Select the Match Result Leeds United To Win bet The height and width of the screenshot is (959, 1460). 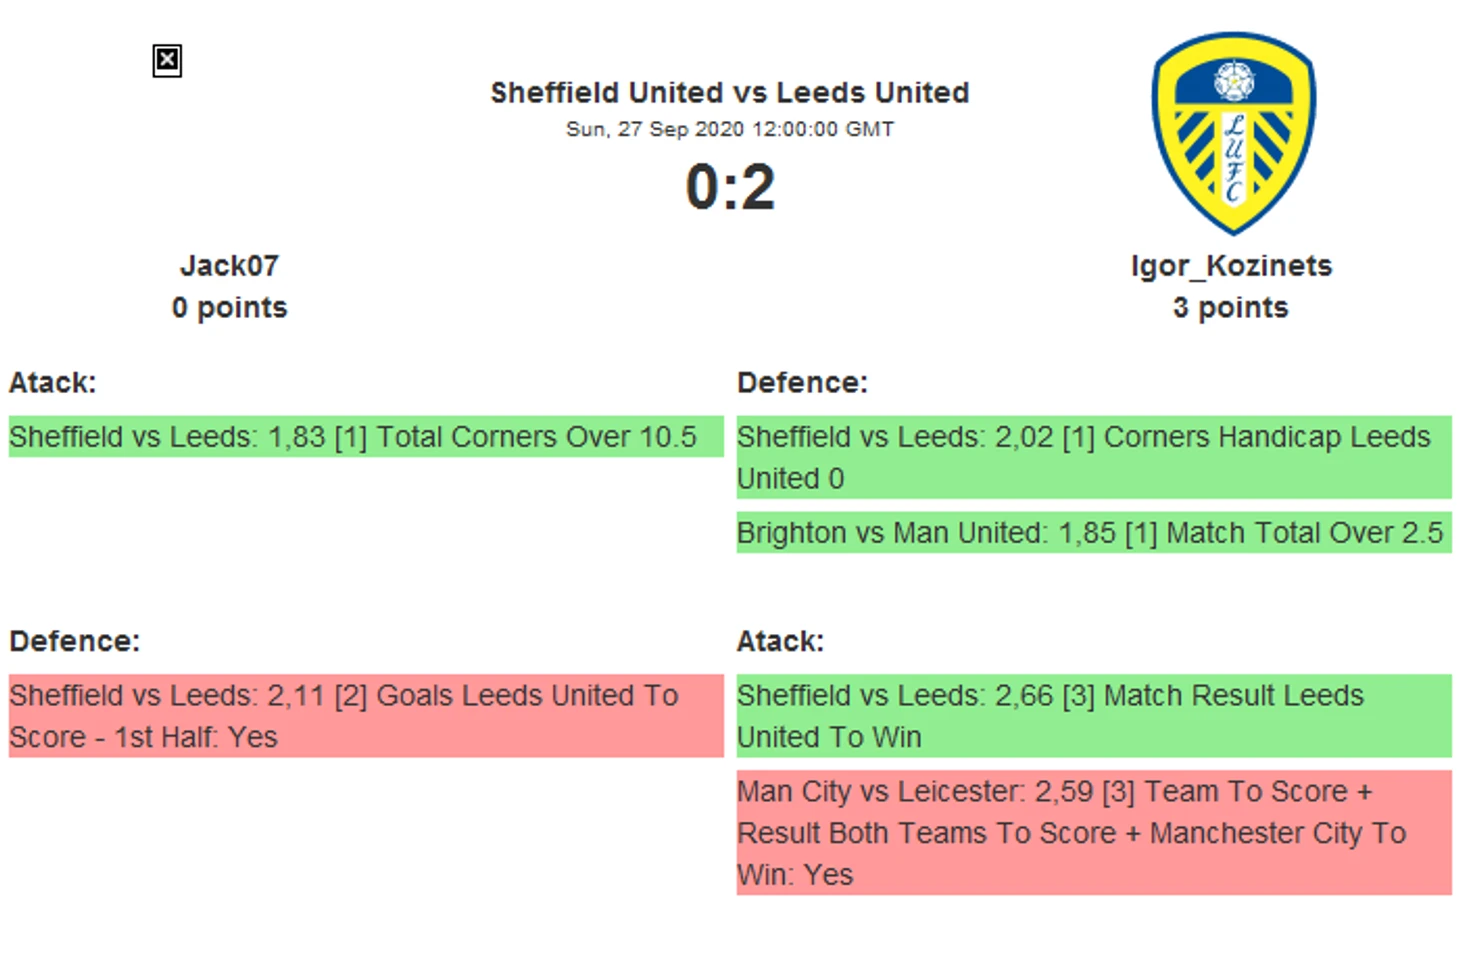[1093, 716]
